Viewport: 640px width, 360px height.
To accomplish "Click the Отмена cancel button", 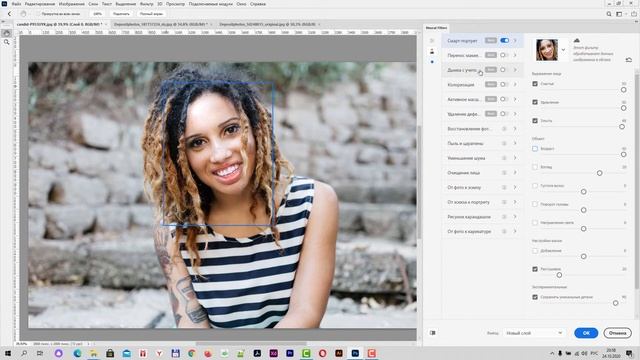I will [618, 333].
